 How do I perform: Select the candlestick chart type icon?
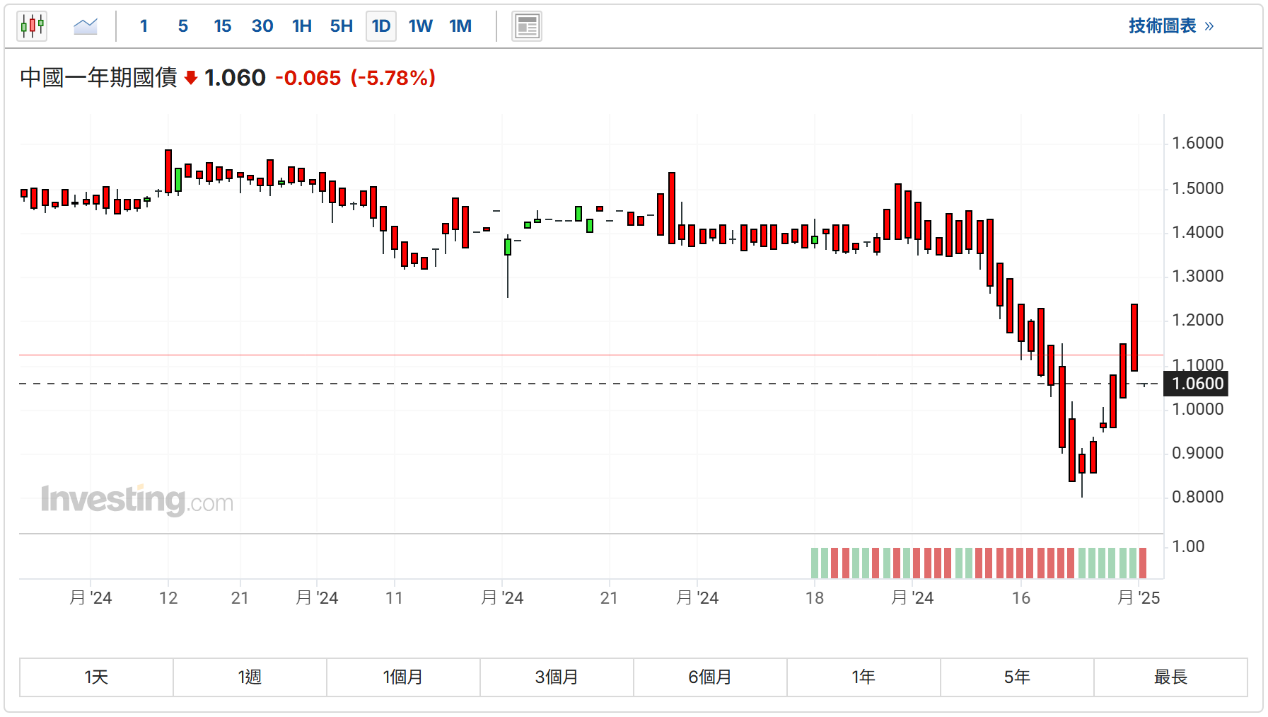[x=32, y=26]
